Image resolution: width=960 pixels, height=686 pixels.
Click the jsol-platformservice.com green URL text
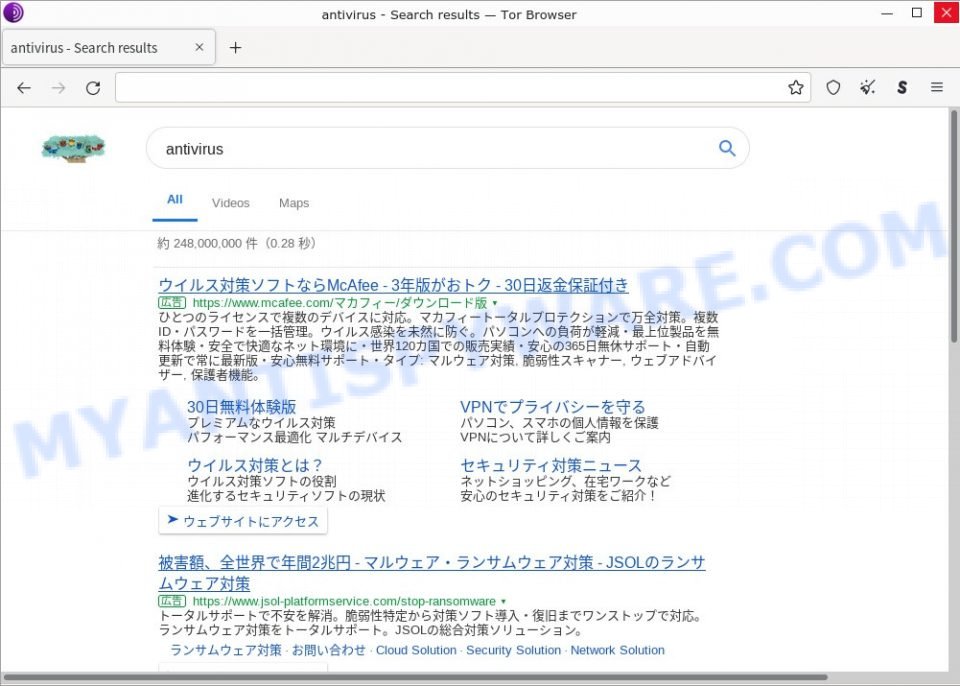coord(344,601)
